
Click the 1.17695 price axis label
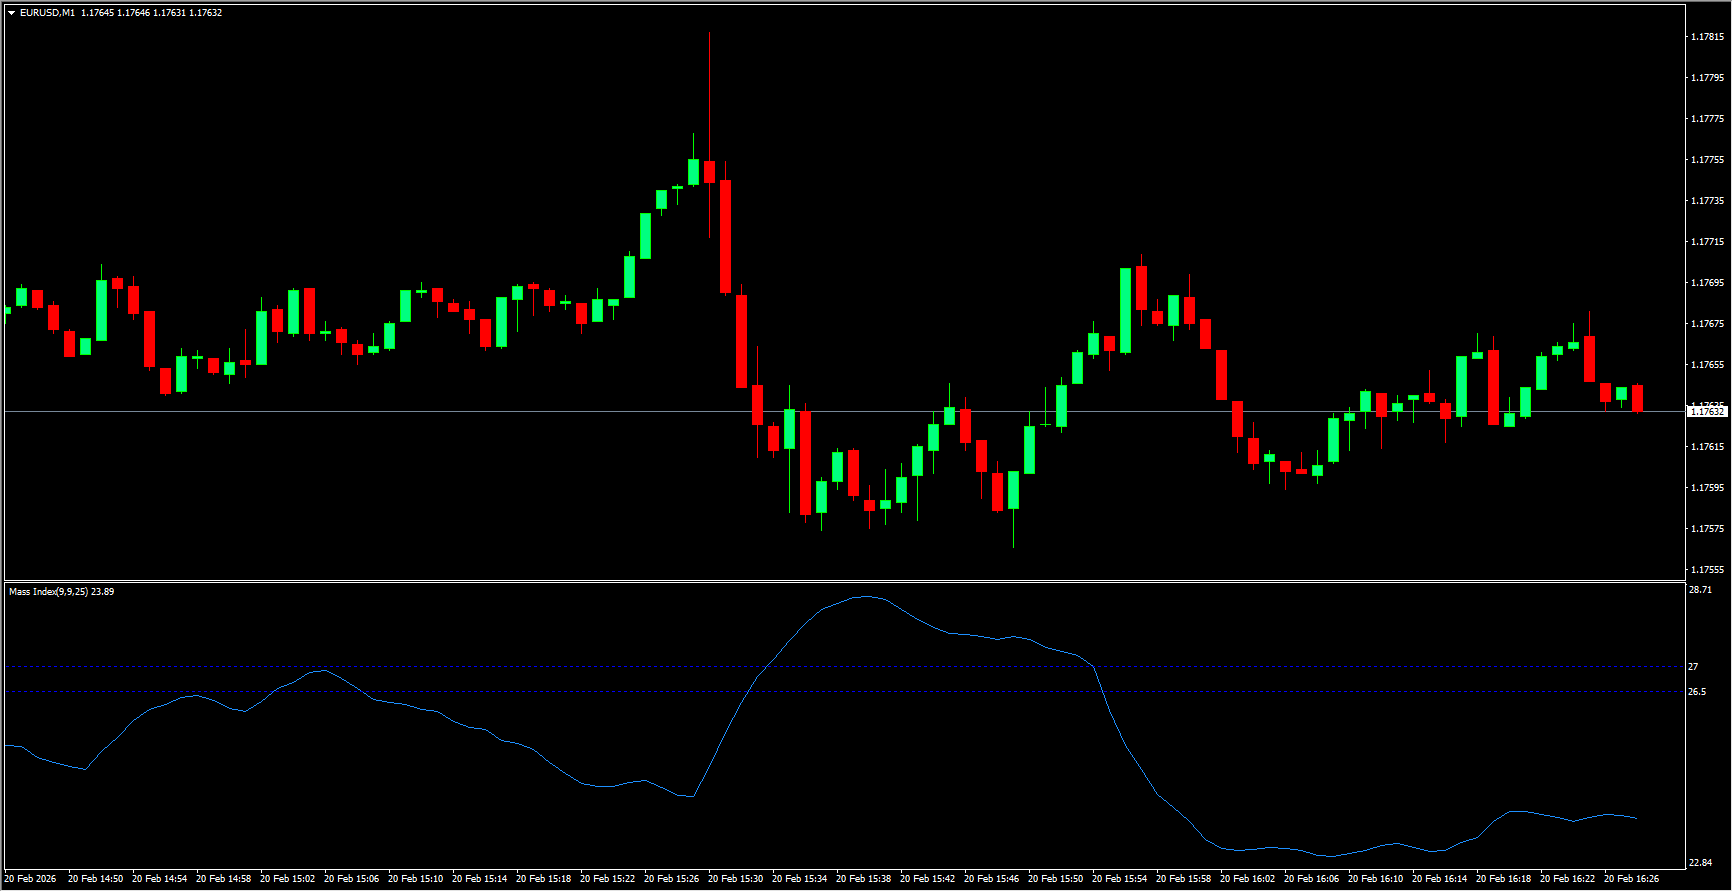(1706, 283)
